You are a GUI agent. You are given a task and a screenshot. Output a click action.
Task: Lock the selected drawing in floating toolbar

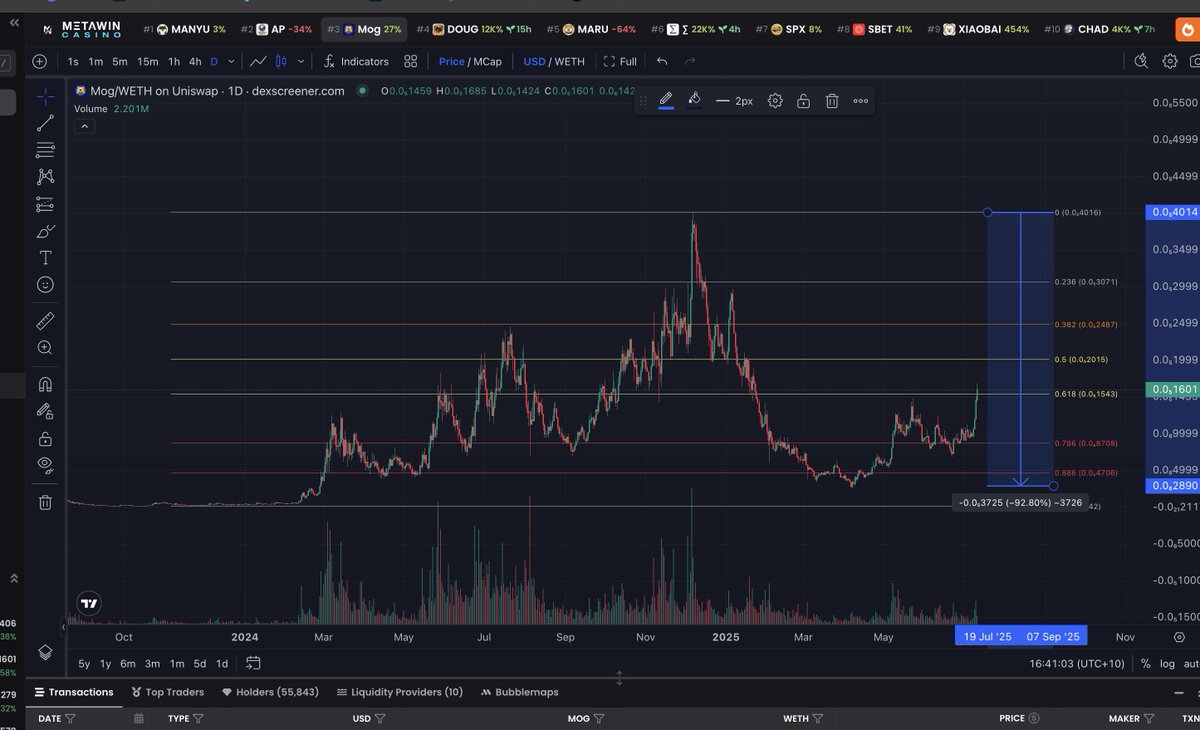[803, 101]
